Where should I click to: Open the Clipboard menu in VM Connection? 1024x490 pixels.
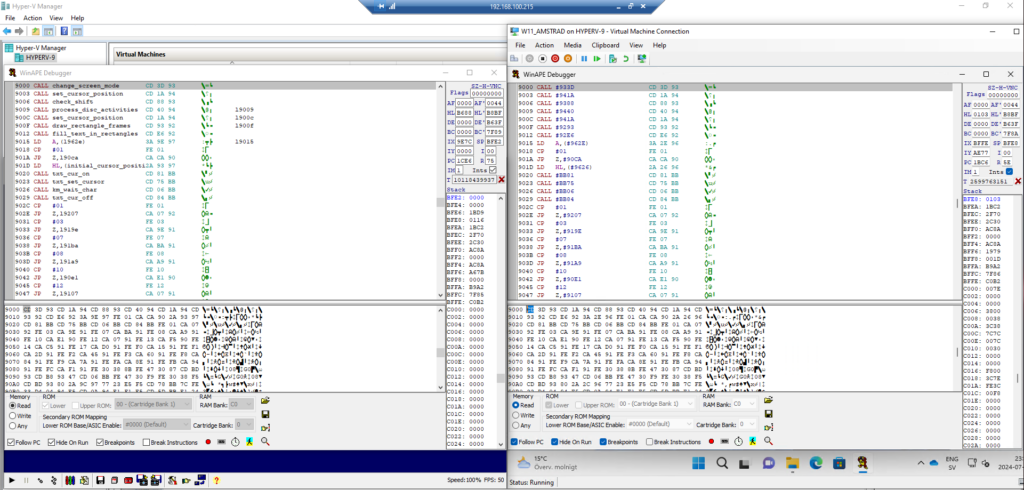point(605,45)
